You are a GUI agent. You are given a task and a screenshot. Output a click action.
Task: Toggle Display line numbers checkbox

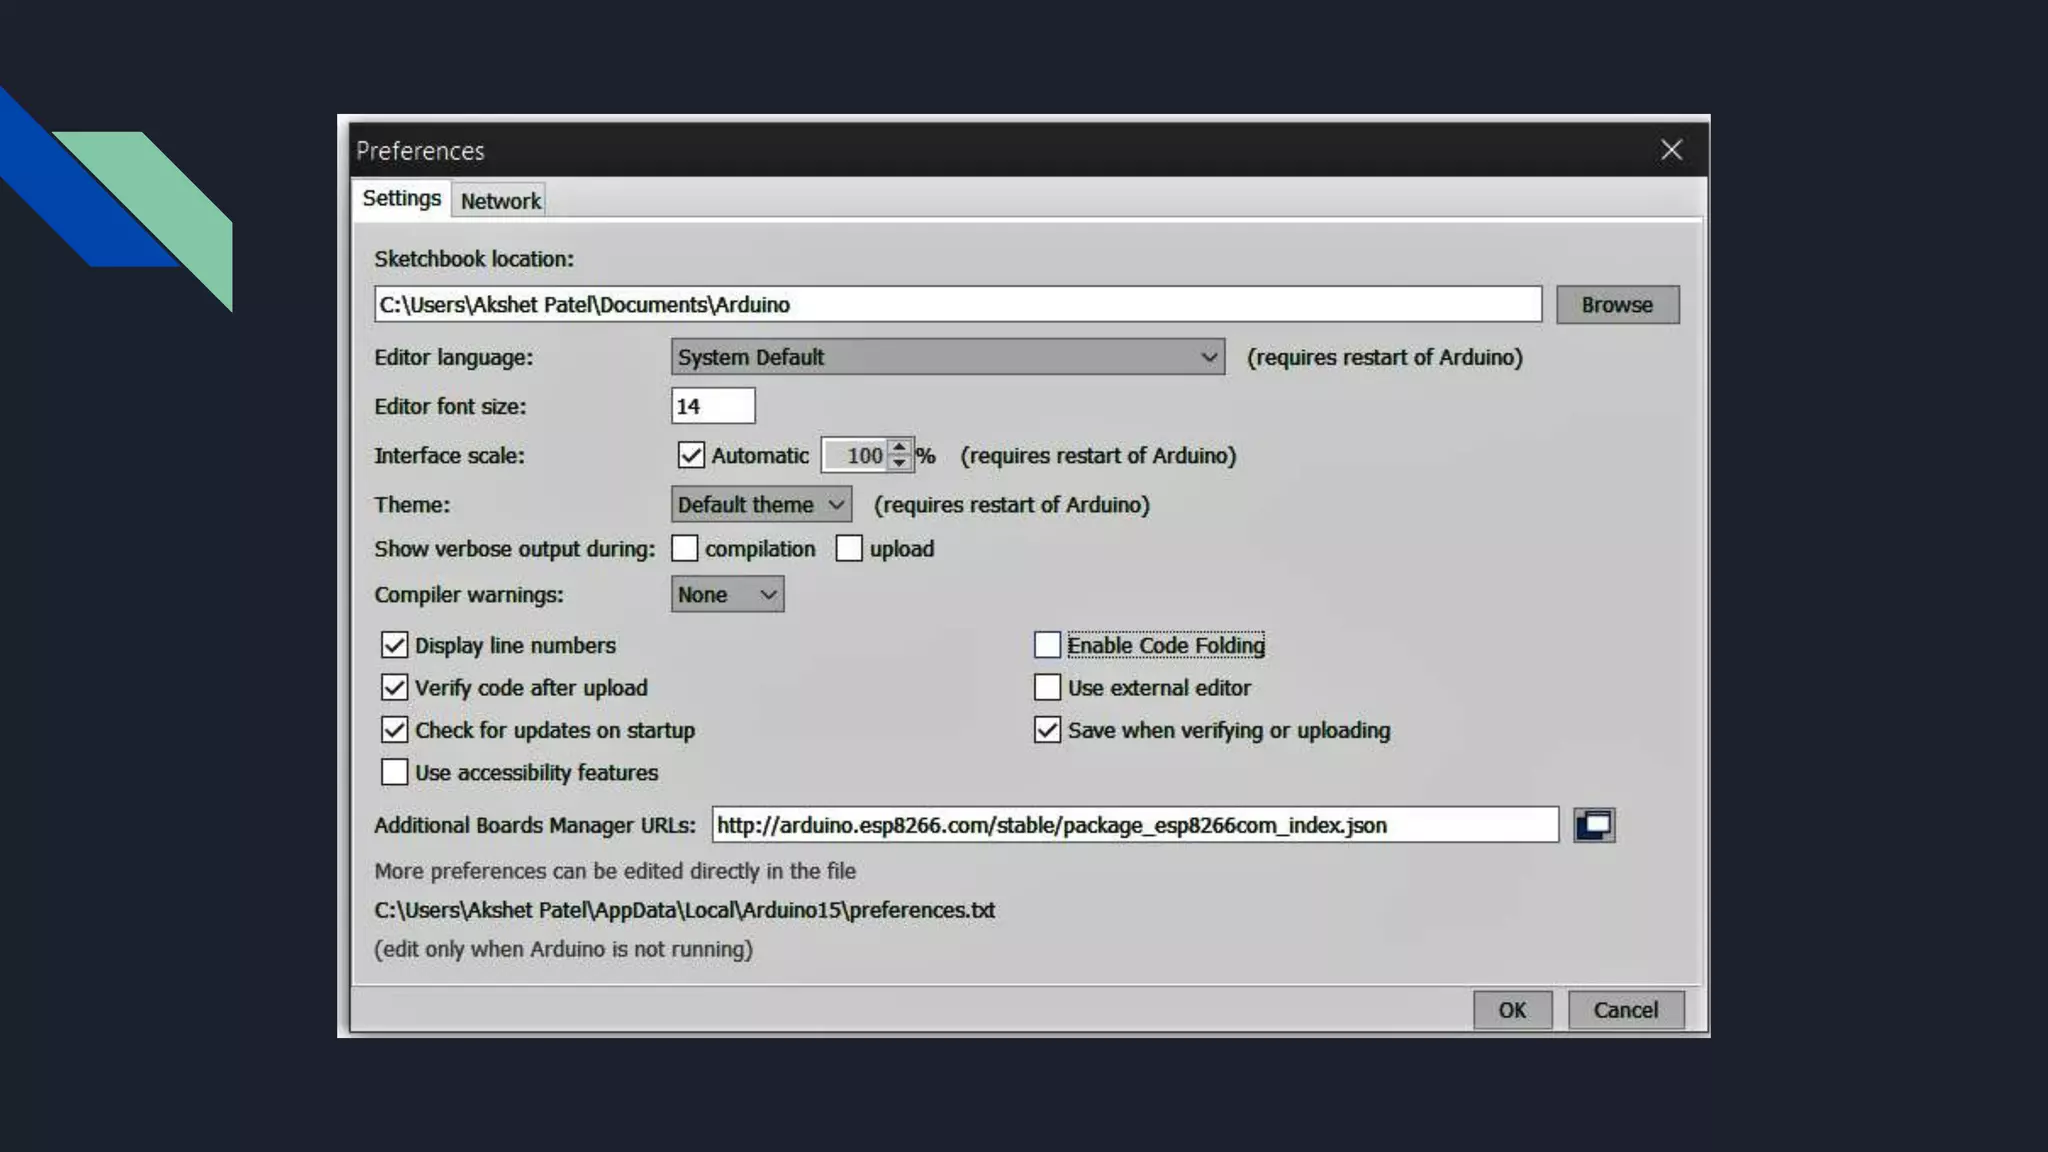point(394,645)
